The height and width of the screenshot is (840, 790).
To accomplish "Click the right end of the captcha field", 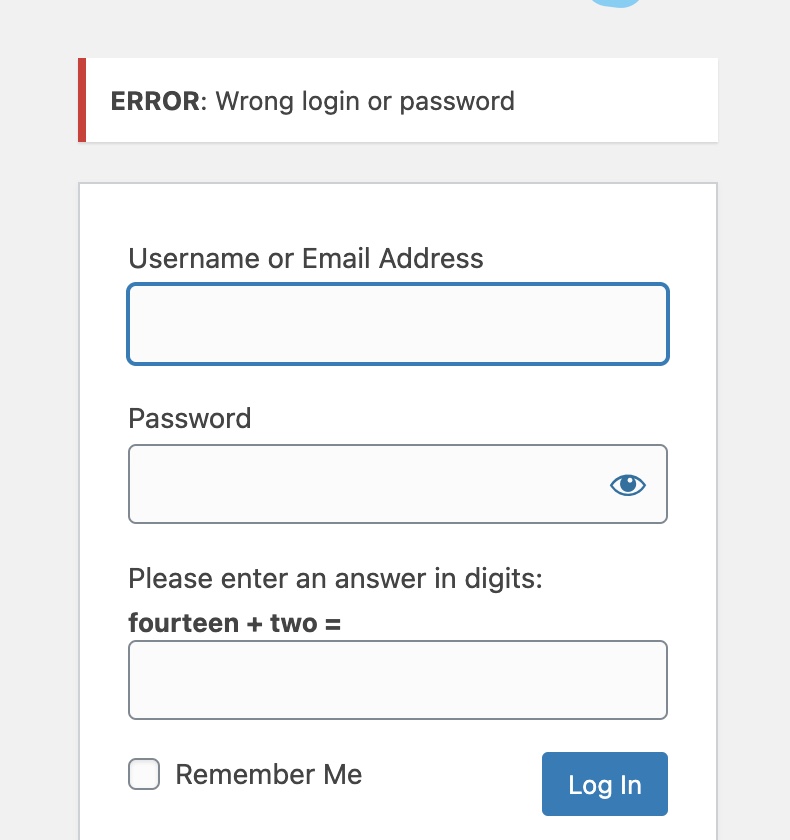I will click(645, 680).
